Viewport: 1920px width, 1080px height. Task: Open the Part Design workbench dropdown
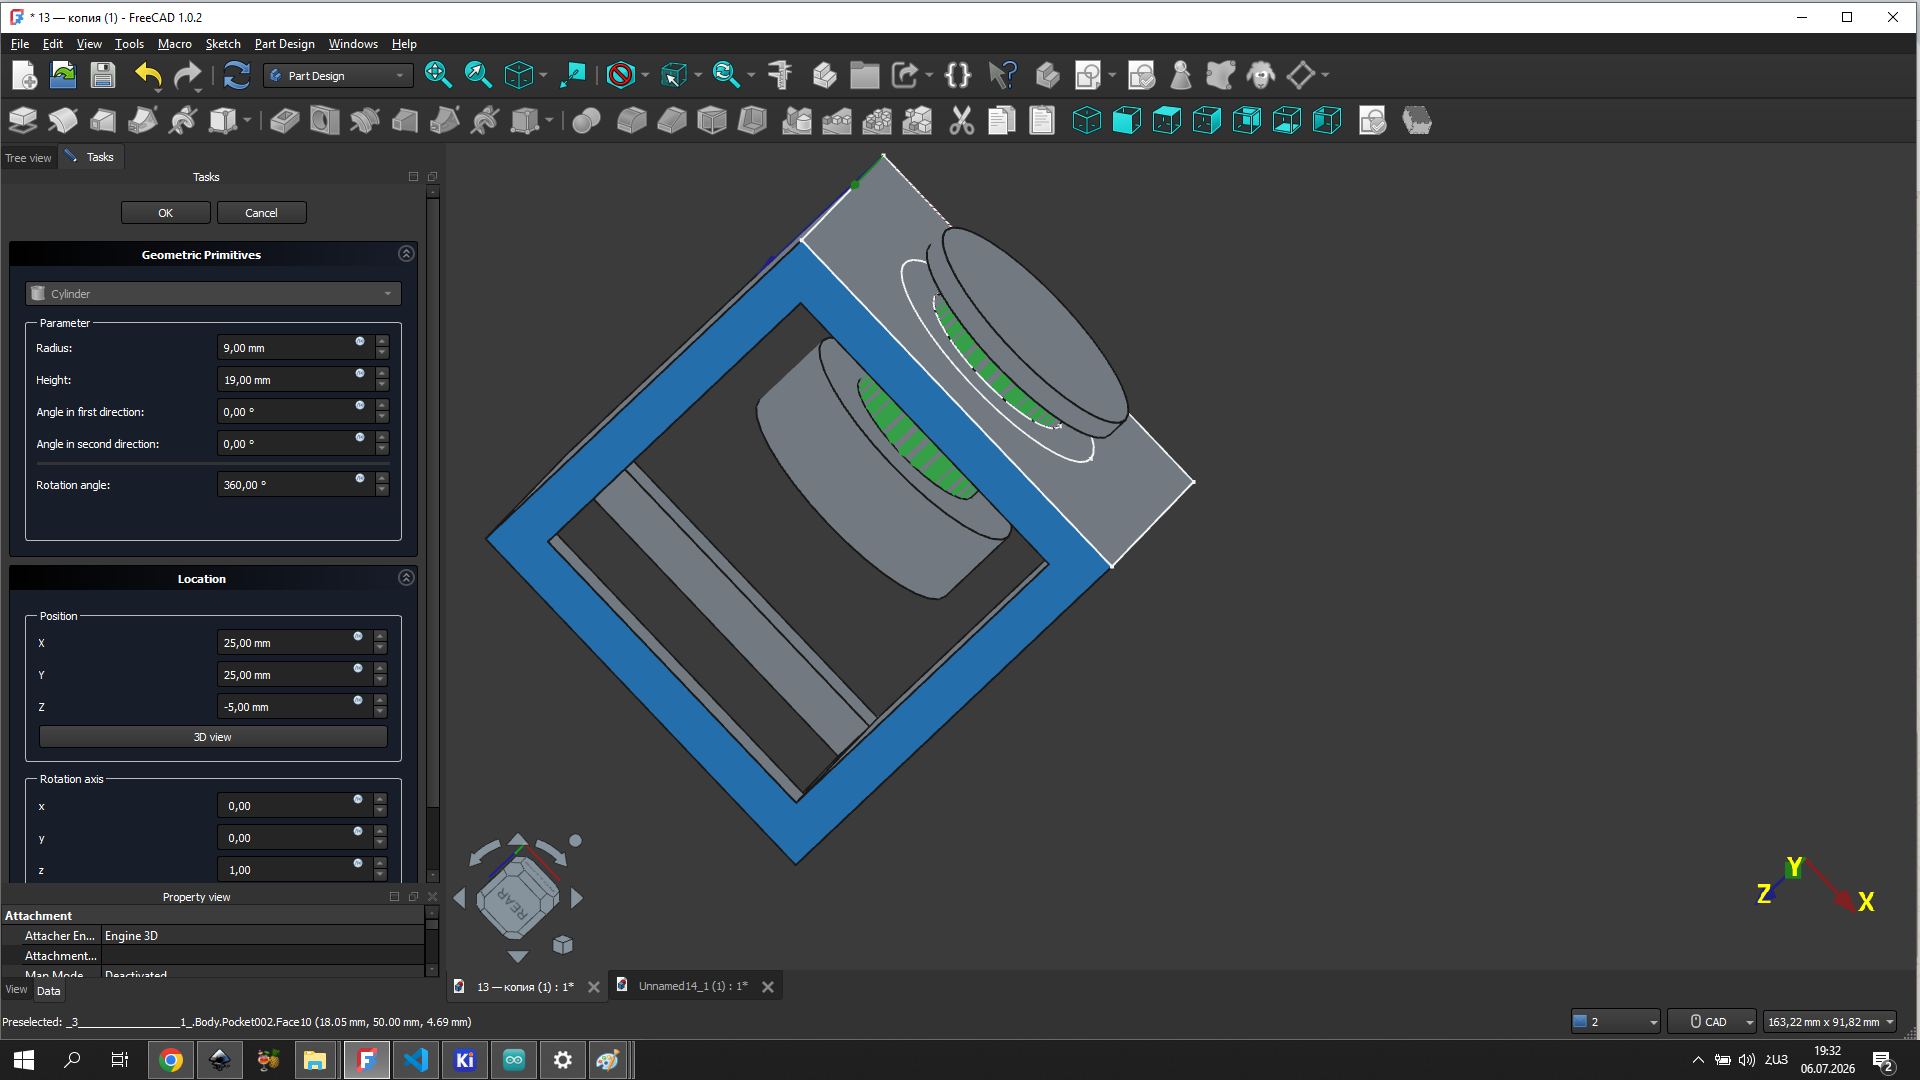click(339, 76)
